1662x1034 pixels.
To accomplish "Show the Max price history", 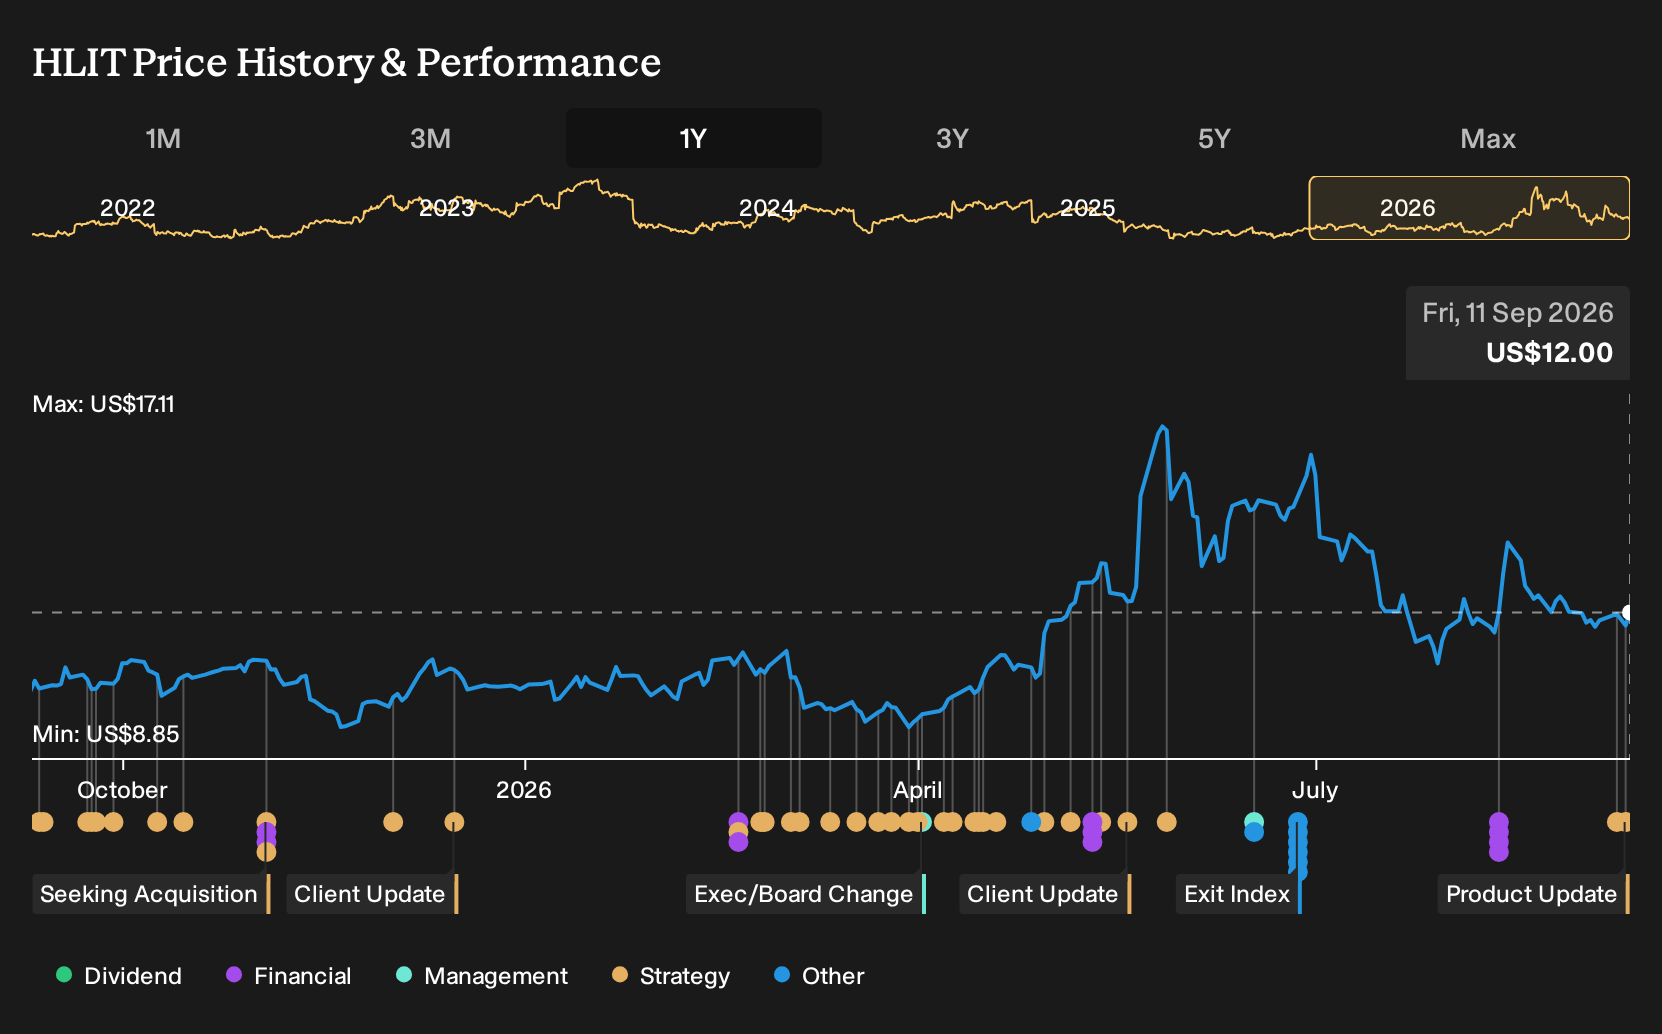I will [1488, 138].
